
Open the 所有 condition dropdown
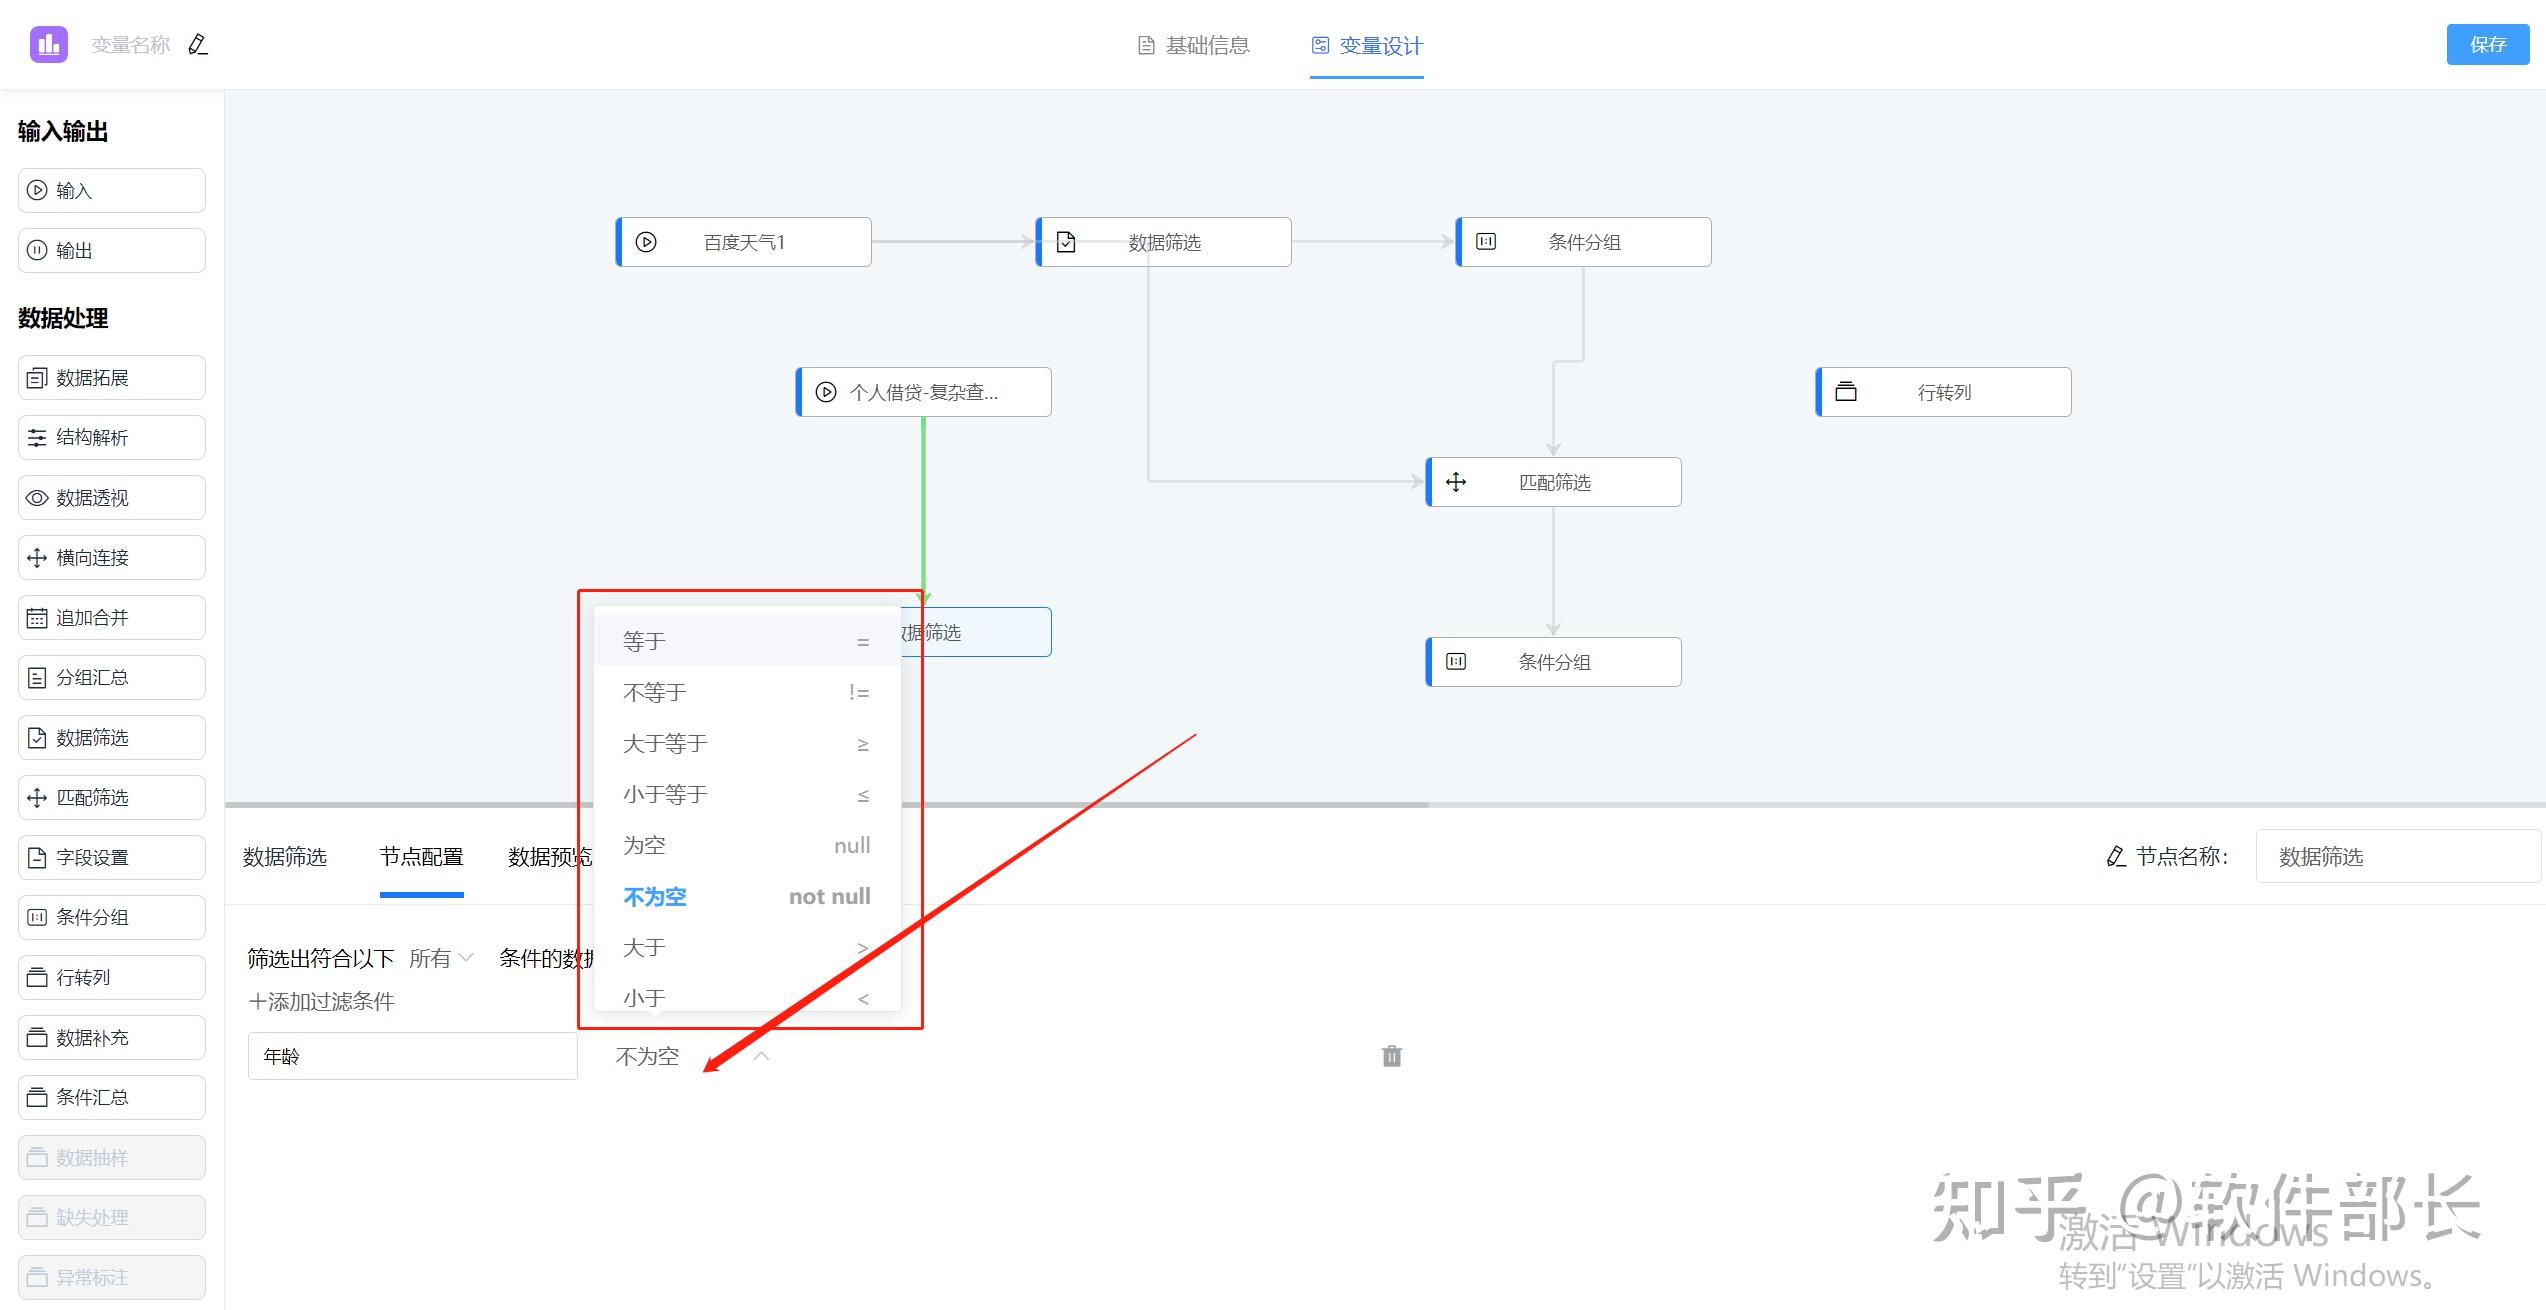point(440,958)
